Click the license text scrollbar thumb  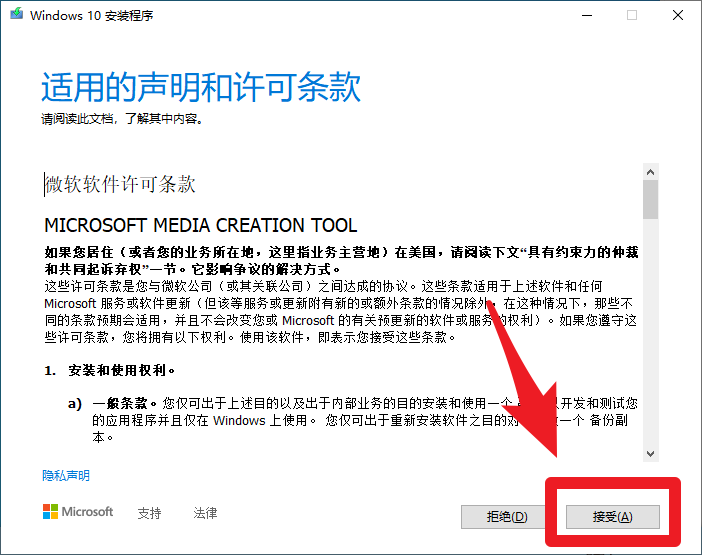point(651,200)
